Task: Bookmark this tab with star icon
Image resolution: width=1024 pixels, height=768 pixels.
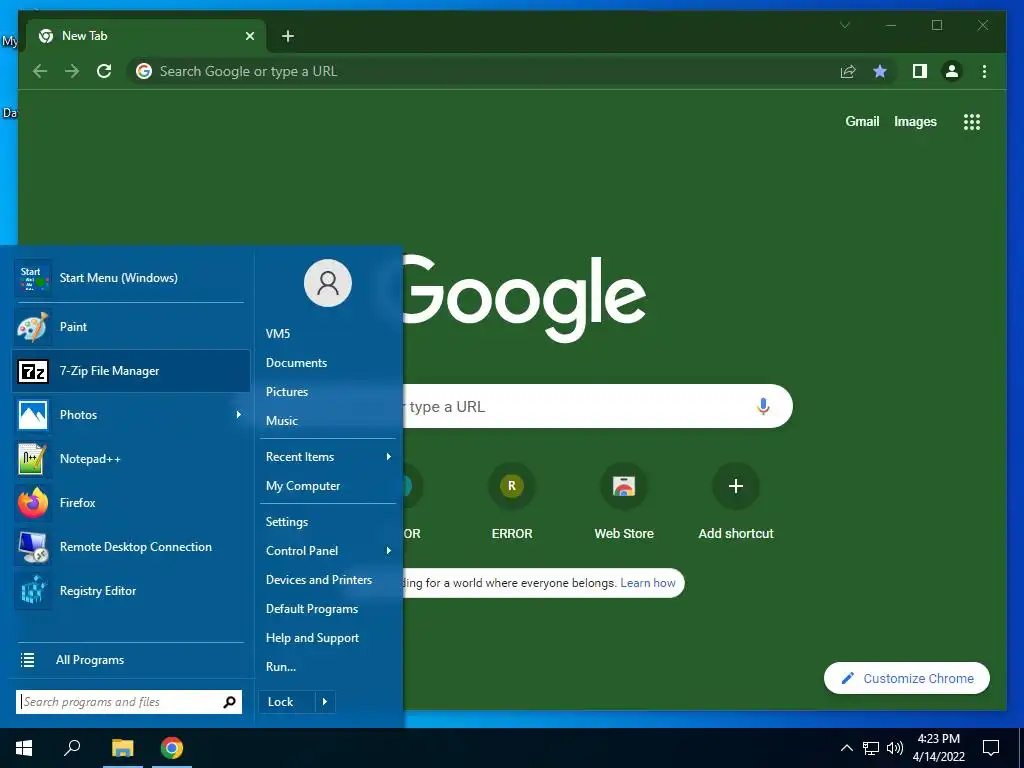Action: tap(880, 71)
